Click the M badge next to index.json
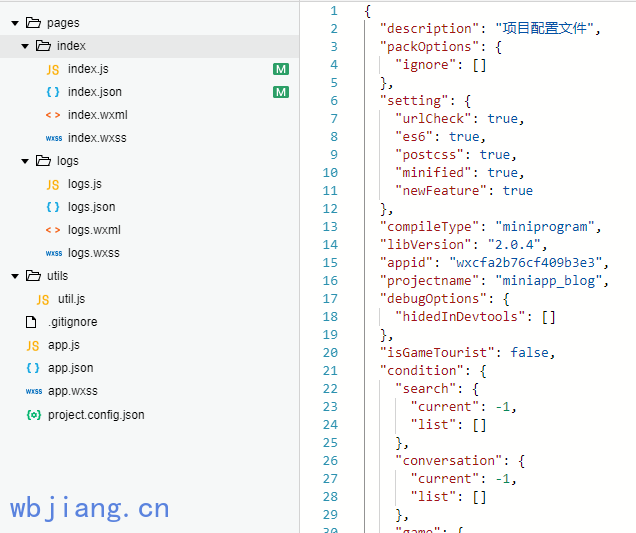Screen dimensions: 636x533 point(281,92)
